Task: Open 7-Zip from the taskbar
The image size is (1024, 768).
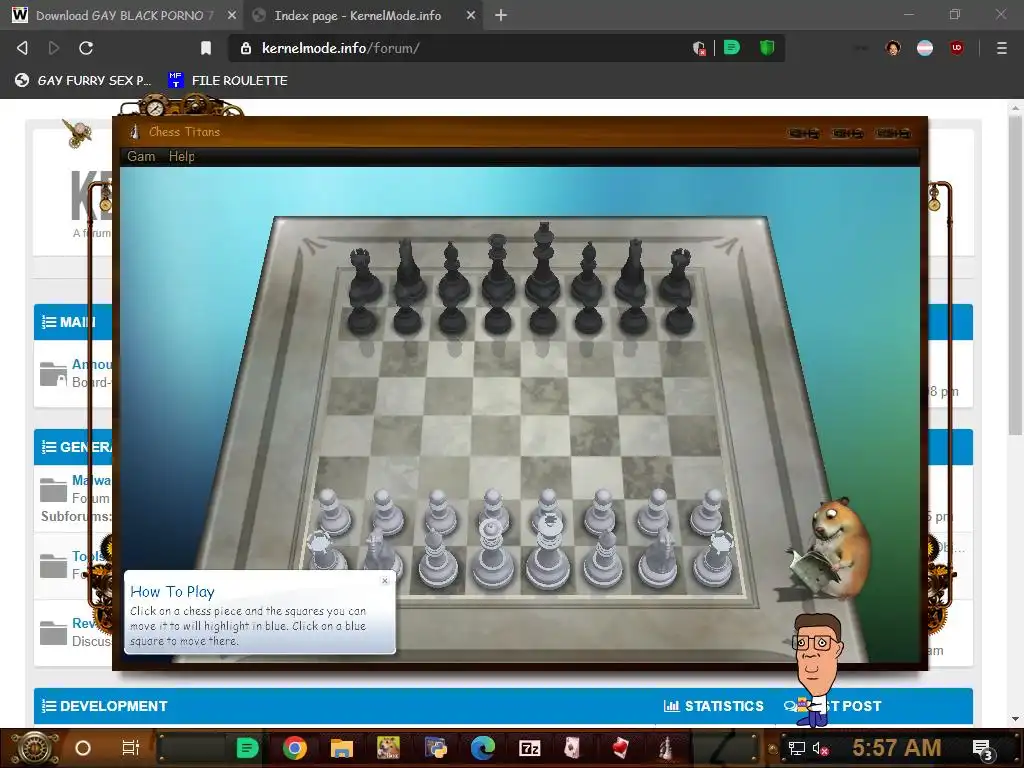Action: coord(530,748)
